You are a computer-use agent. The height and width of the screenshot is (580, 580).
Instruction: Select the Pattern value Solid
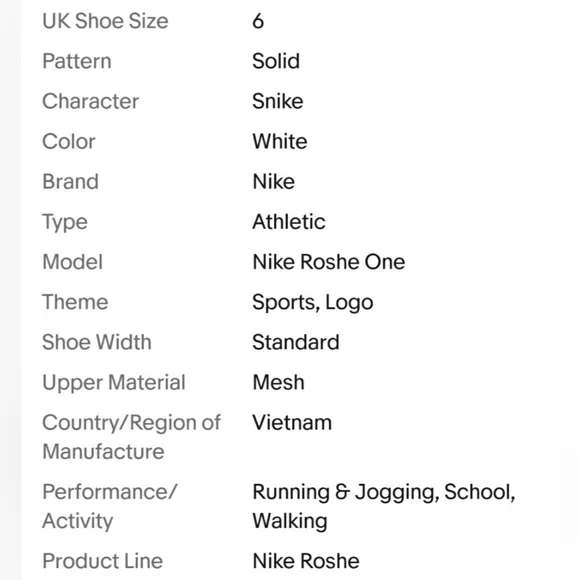[276, 61]
